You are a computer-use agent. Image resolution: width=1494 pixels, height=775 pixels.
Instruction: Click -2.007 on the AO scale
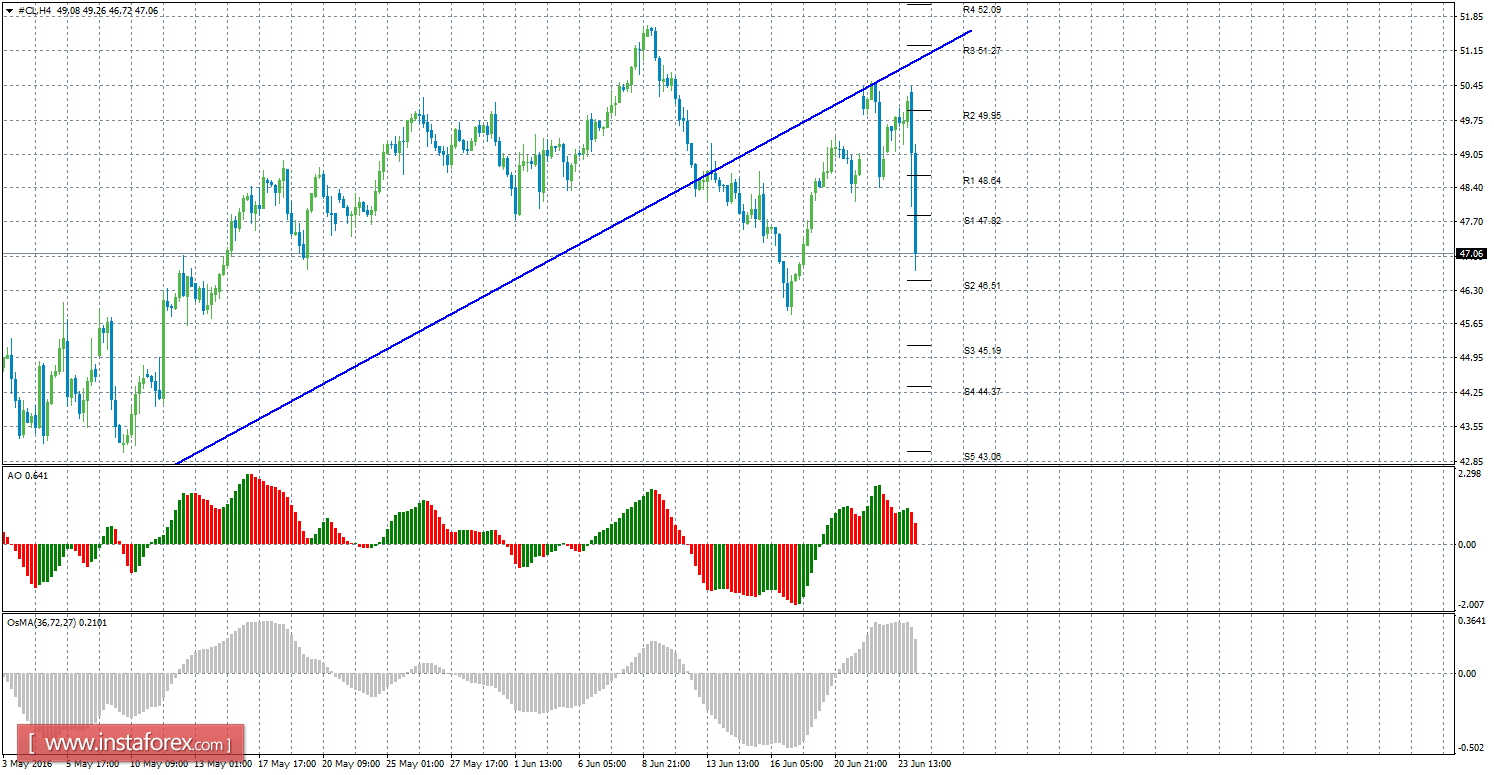1470,604
